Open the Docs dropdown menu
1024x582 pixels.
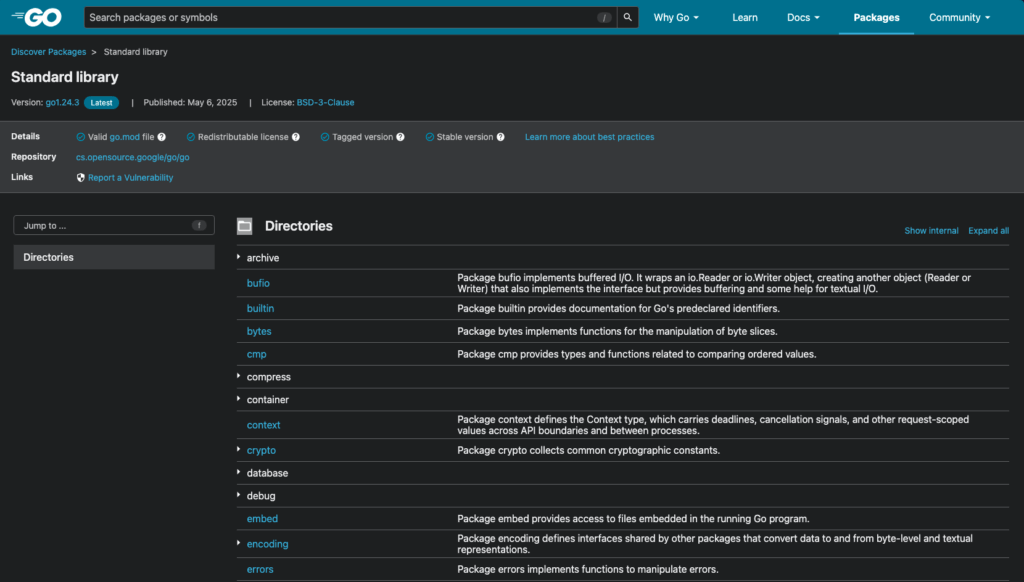coord(803,18)
